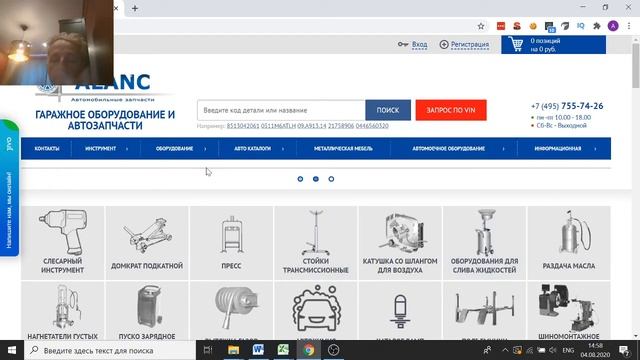Open File Explorer from the taskbar
The width and height of the screenshot is (640, 360).
point(233,350)
